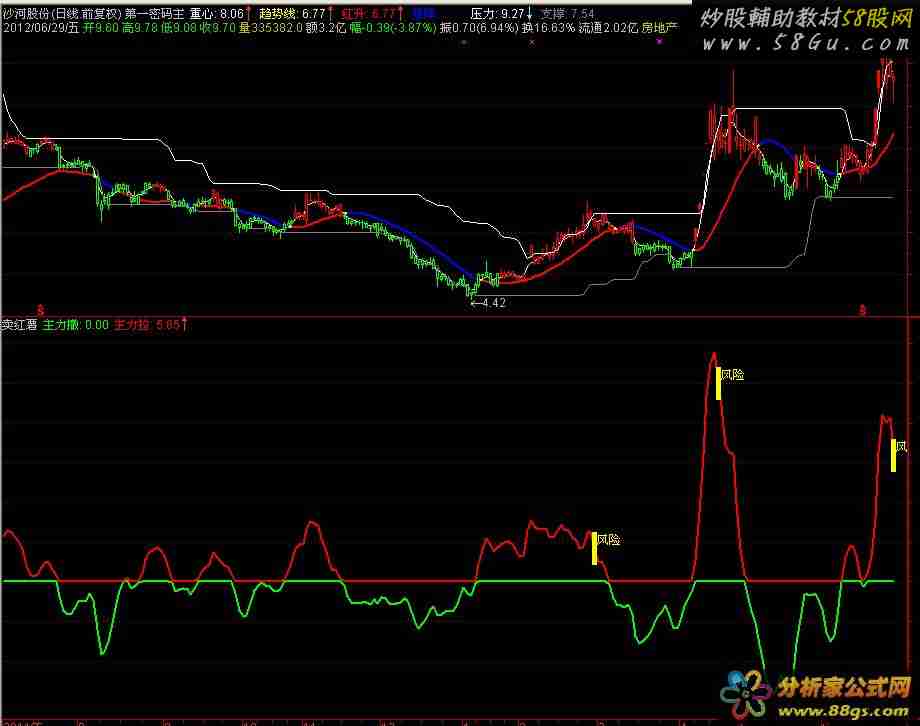
Task: Click the cut-off 风 marker at the chart's right edge
Action: click(x=902, y=447)
